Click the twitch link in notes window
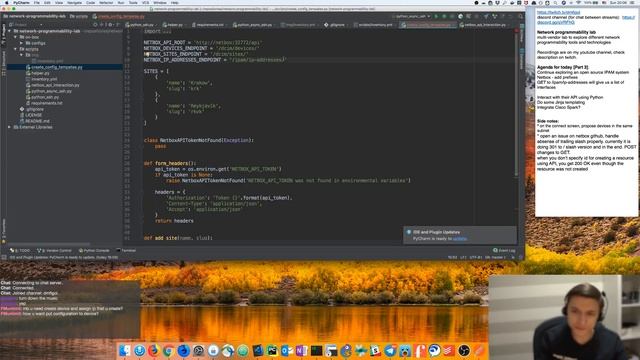This screenshot has height=360, width=640. 558,13
